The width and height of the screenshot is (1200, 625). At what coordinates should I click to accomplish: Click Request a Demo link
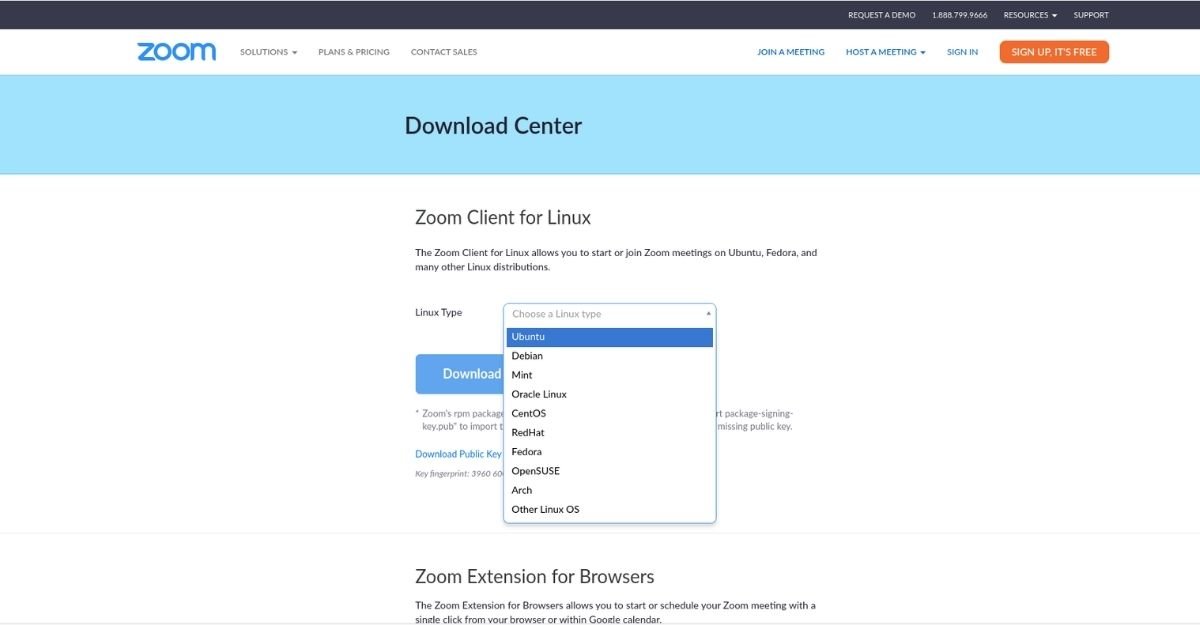pos(881,15)
